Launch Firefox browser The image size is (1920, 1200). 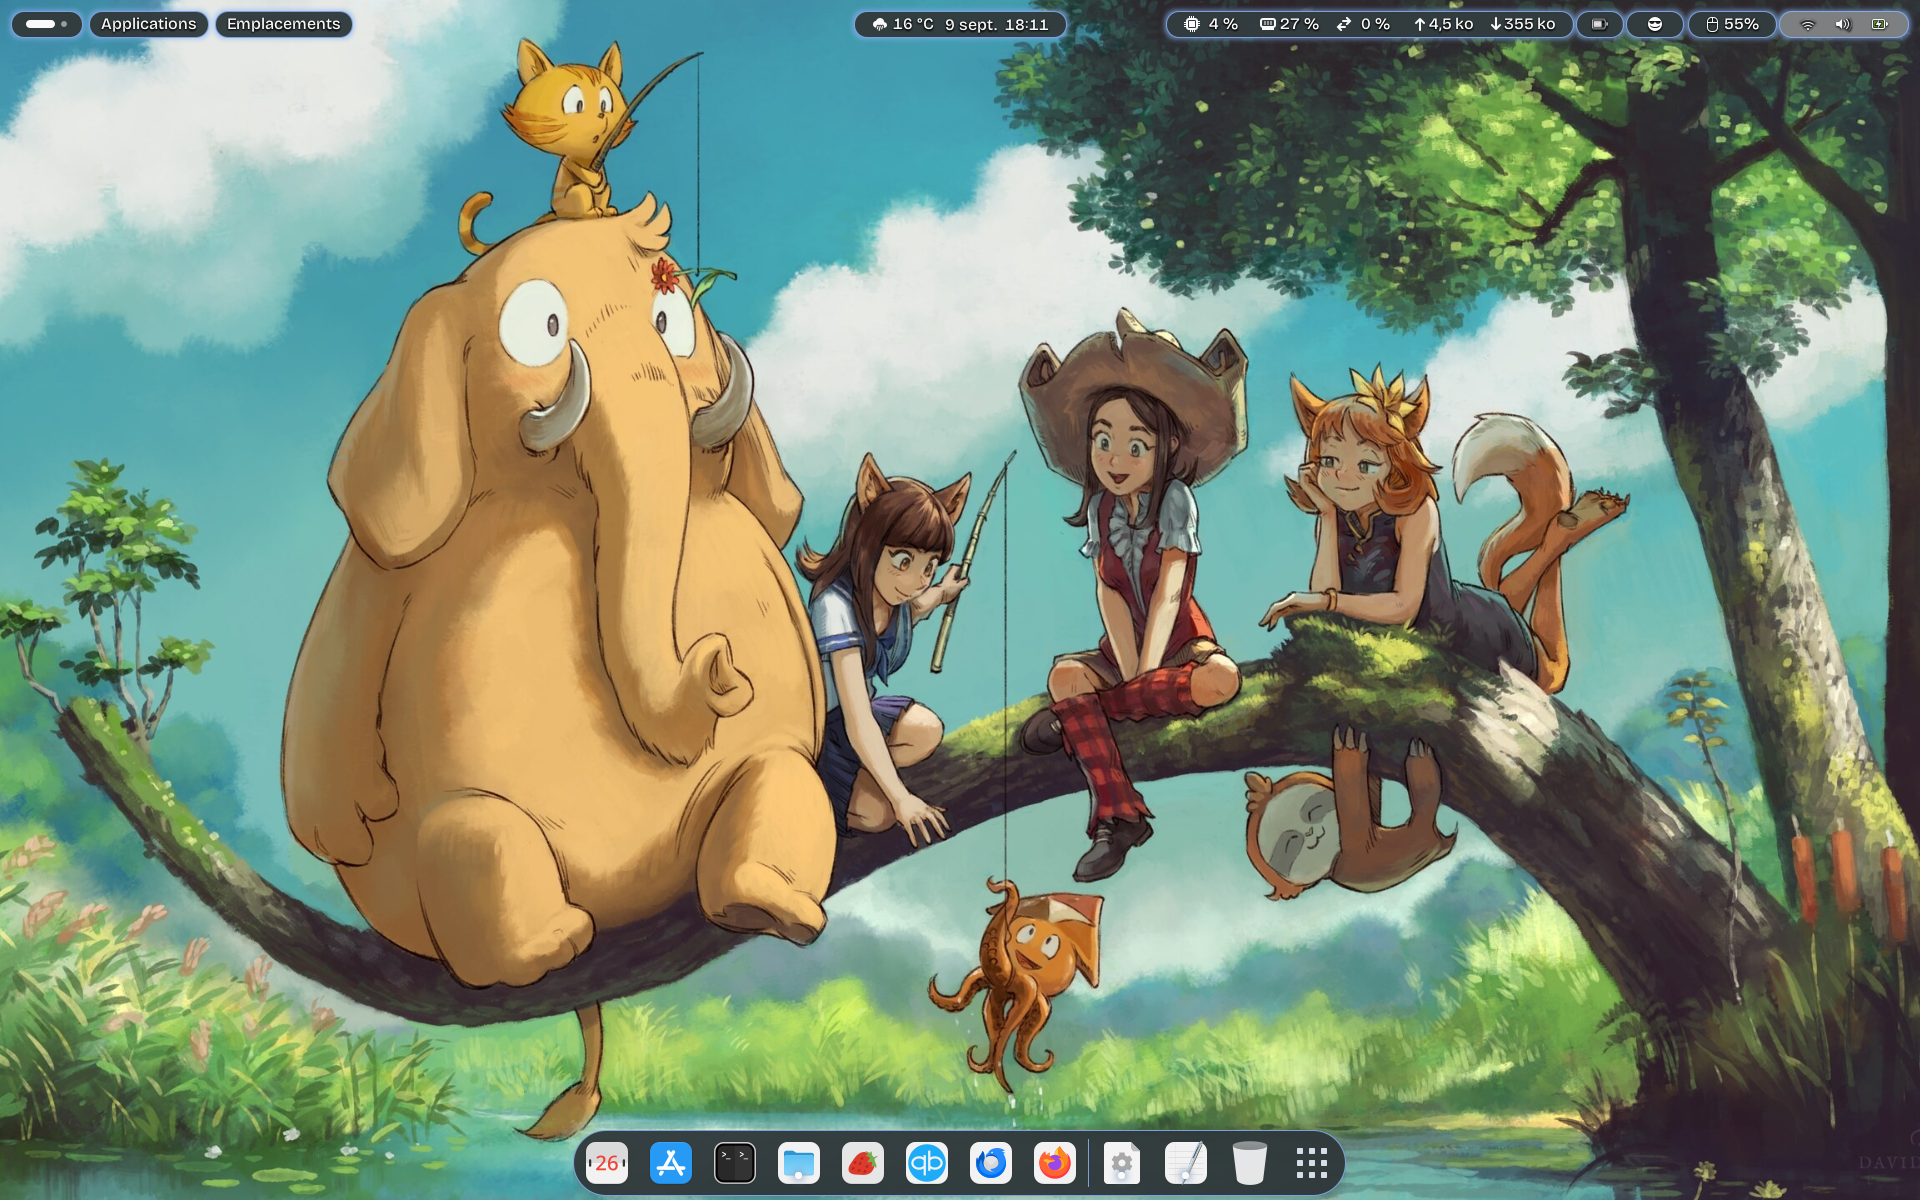pyautogui.click(x=1055, y=1163)
